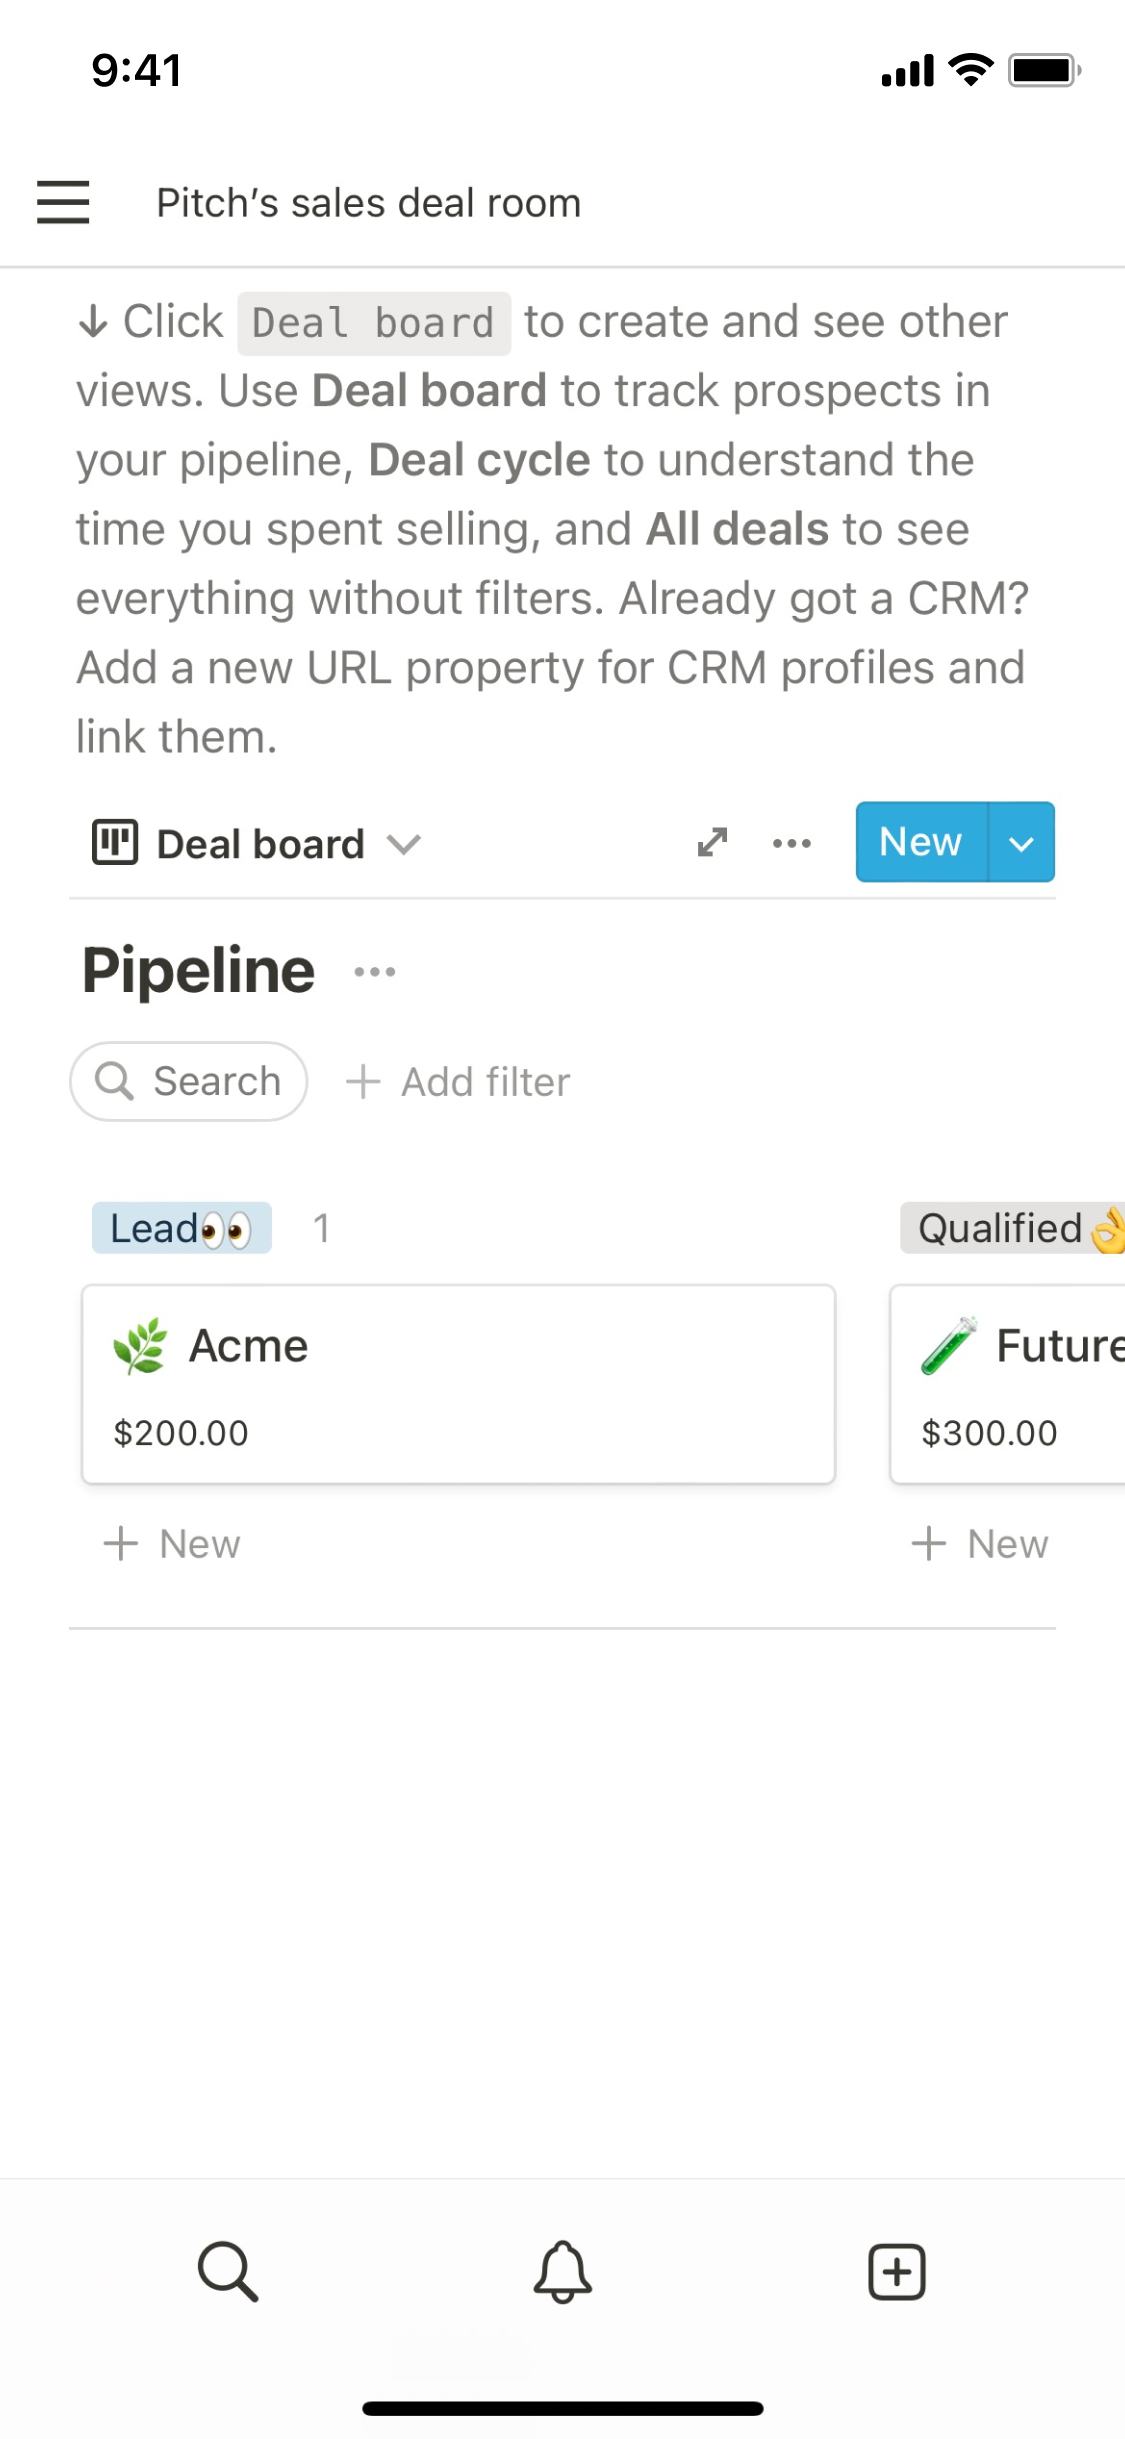The height and width of the screenshot is (2439, 1125).
Task: Tap the Deal board view icon
Action: [115, 842]
